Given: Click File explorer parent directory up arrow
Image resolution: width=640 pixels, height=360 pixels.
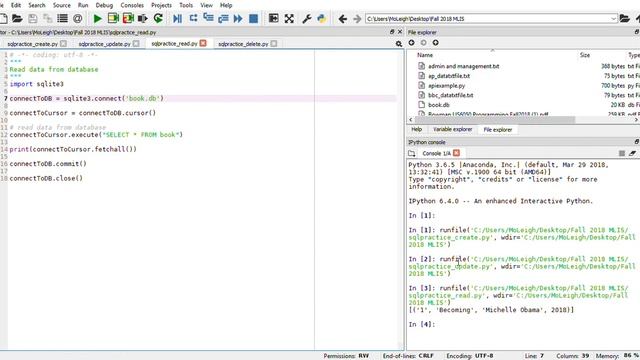Looking at the screenshot, I should coord(436,42).
